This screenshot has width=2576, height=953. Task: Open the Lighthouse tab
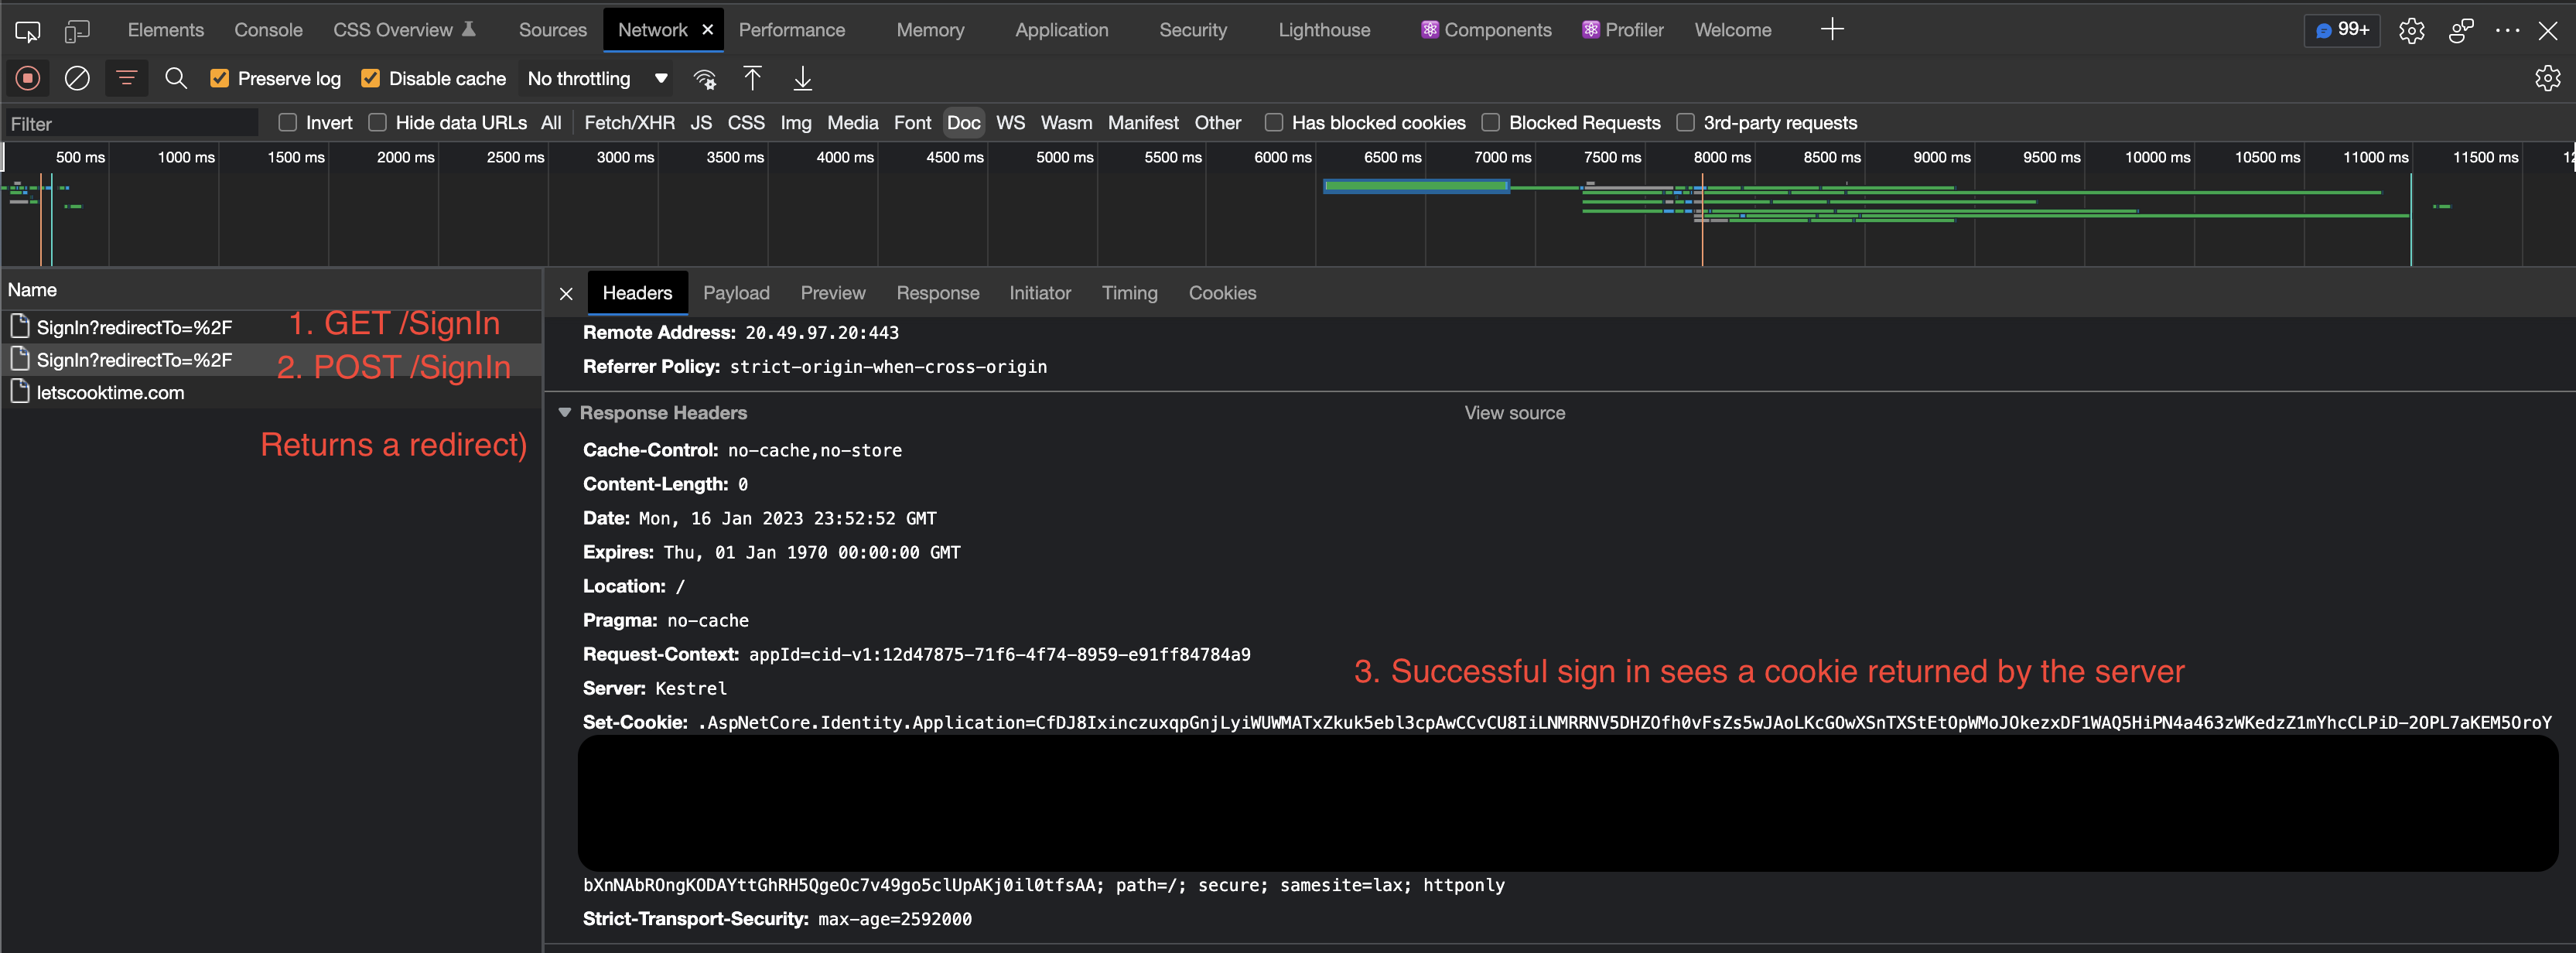pos(1324,30)
